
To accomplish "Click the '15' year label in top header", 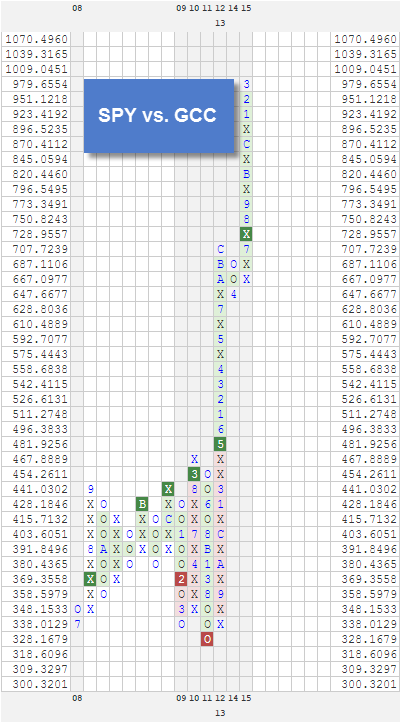I will pos(247,8).
